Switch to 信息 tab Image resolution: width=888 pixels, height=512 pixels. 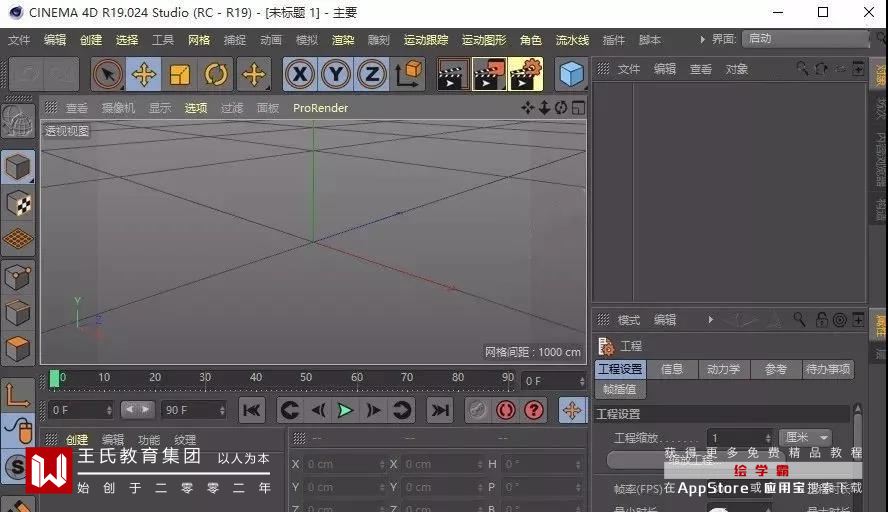point(672,369)
